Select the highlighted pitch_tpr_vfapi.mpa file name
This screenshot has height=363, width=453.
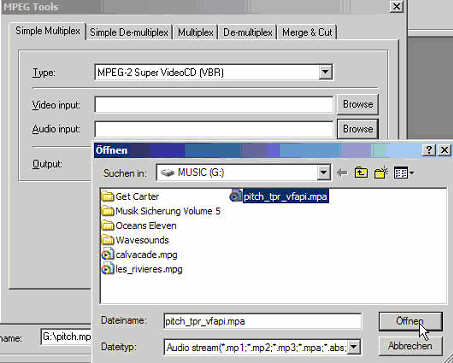pyautogui.click(x=286, y=196)
